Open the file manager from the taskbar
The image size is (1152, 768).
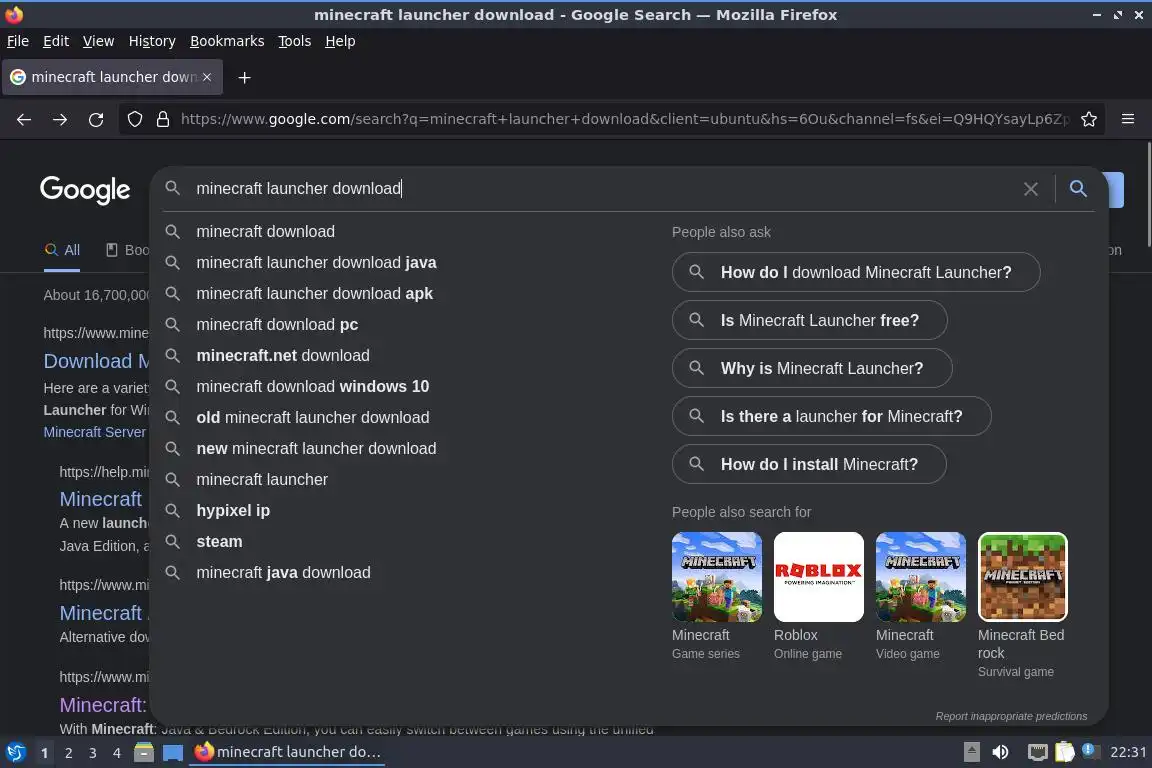144,752
